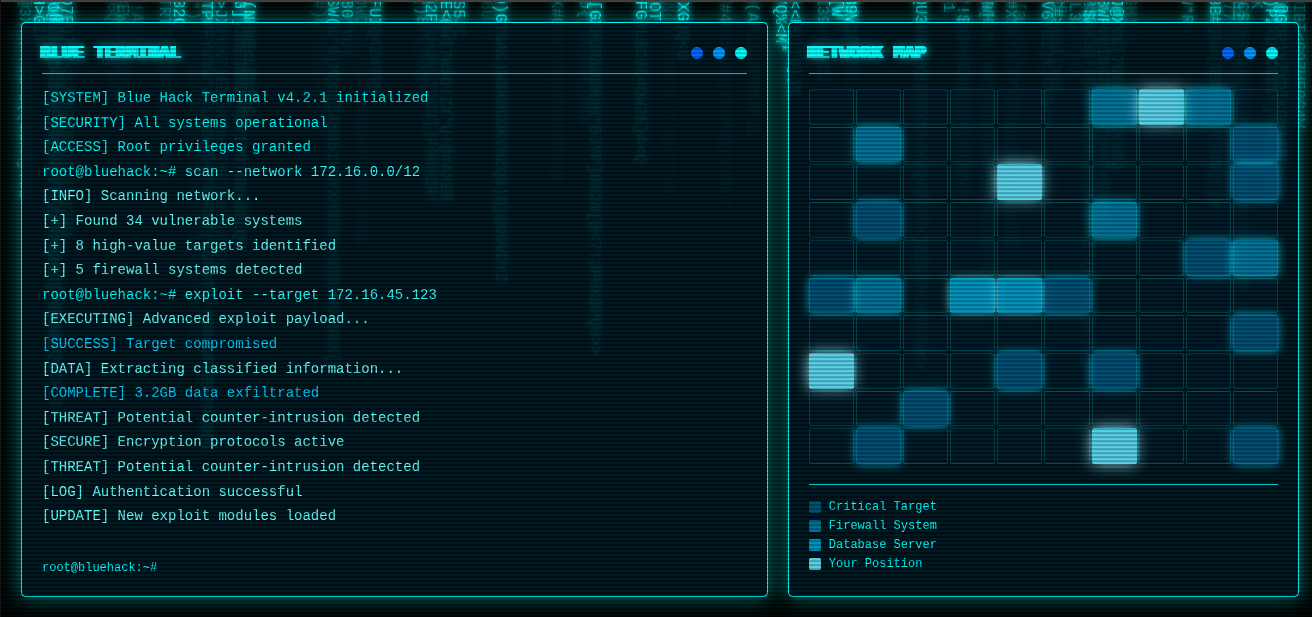Click the middle dot in Blue Terminal header
This screenshot has width=1312, height=617.
point(719,53)
